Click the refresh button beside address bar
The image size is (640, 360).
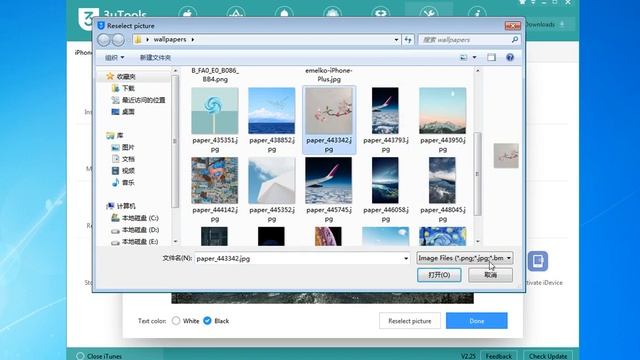click(408, 40)
